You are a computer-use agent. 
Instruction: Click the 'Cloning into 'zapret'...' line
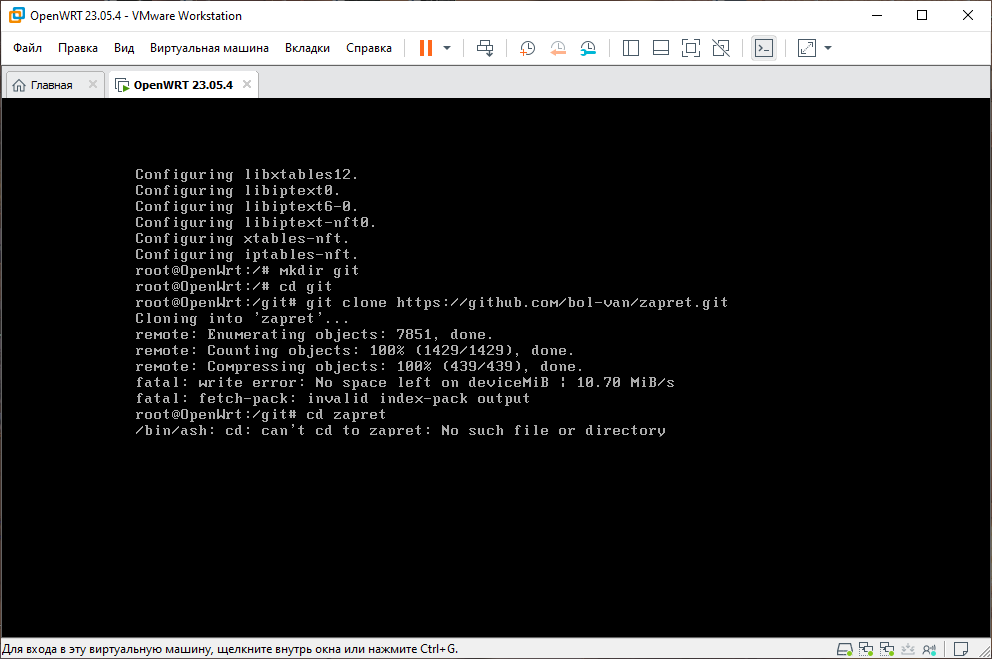[x=242, y=319]
